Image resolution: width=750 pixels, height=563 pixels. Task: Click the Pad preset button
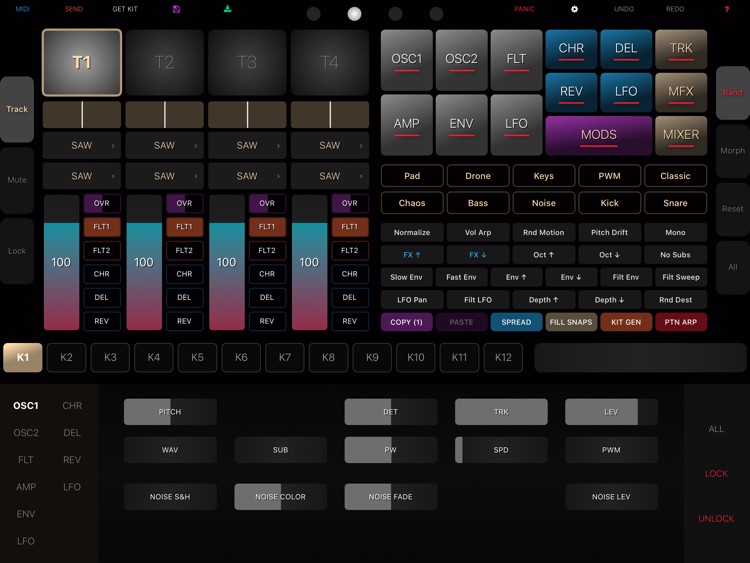pyautogui.click(x=412, y=176)
